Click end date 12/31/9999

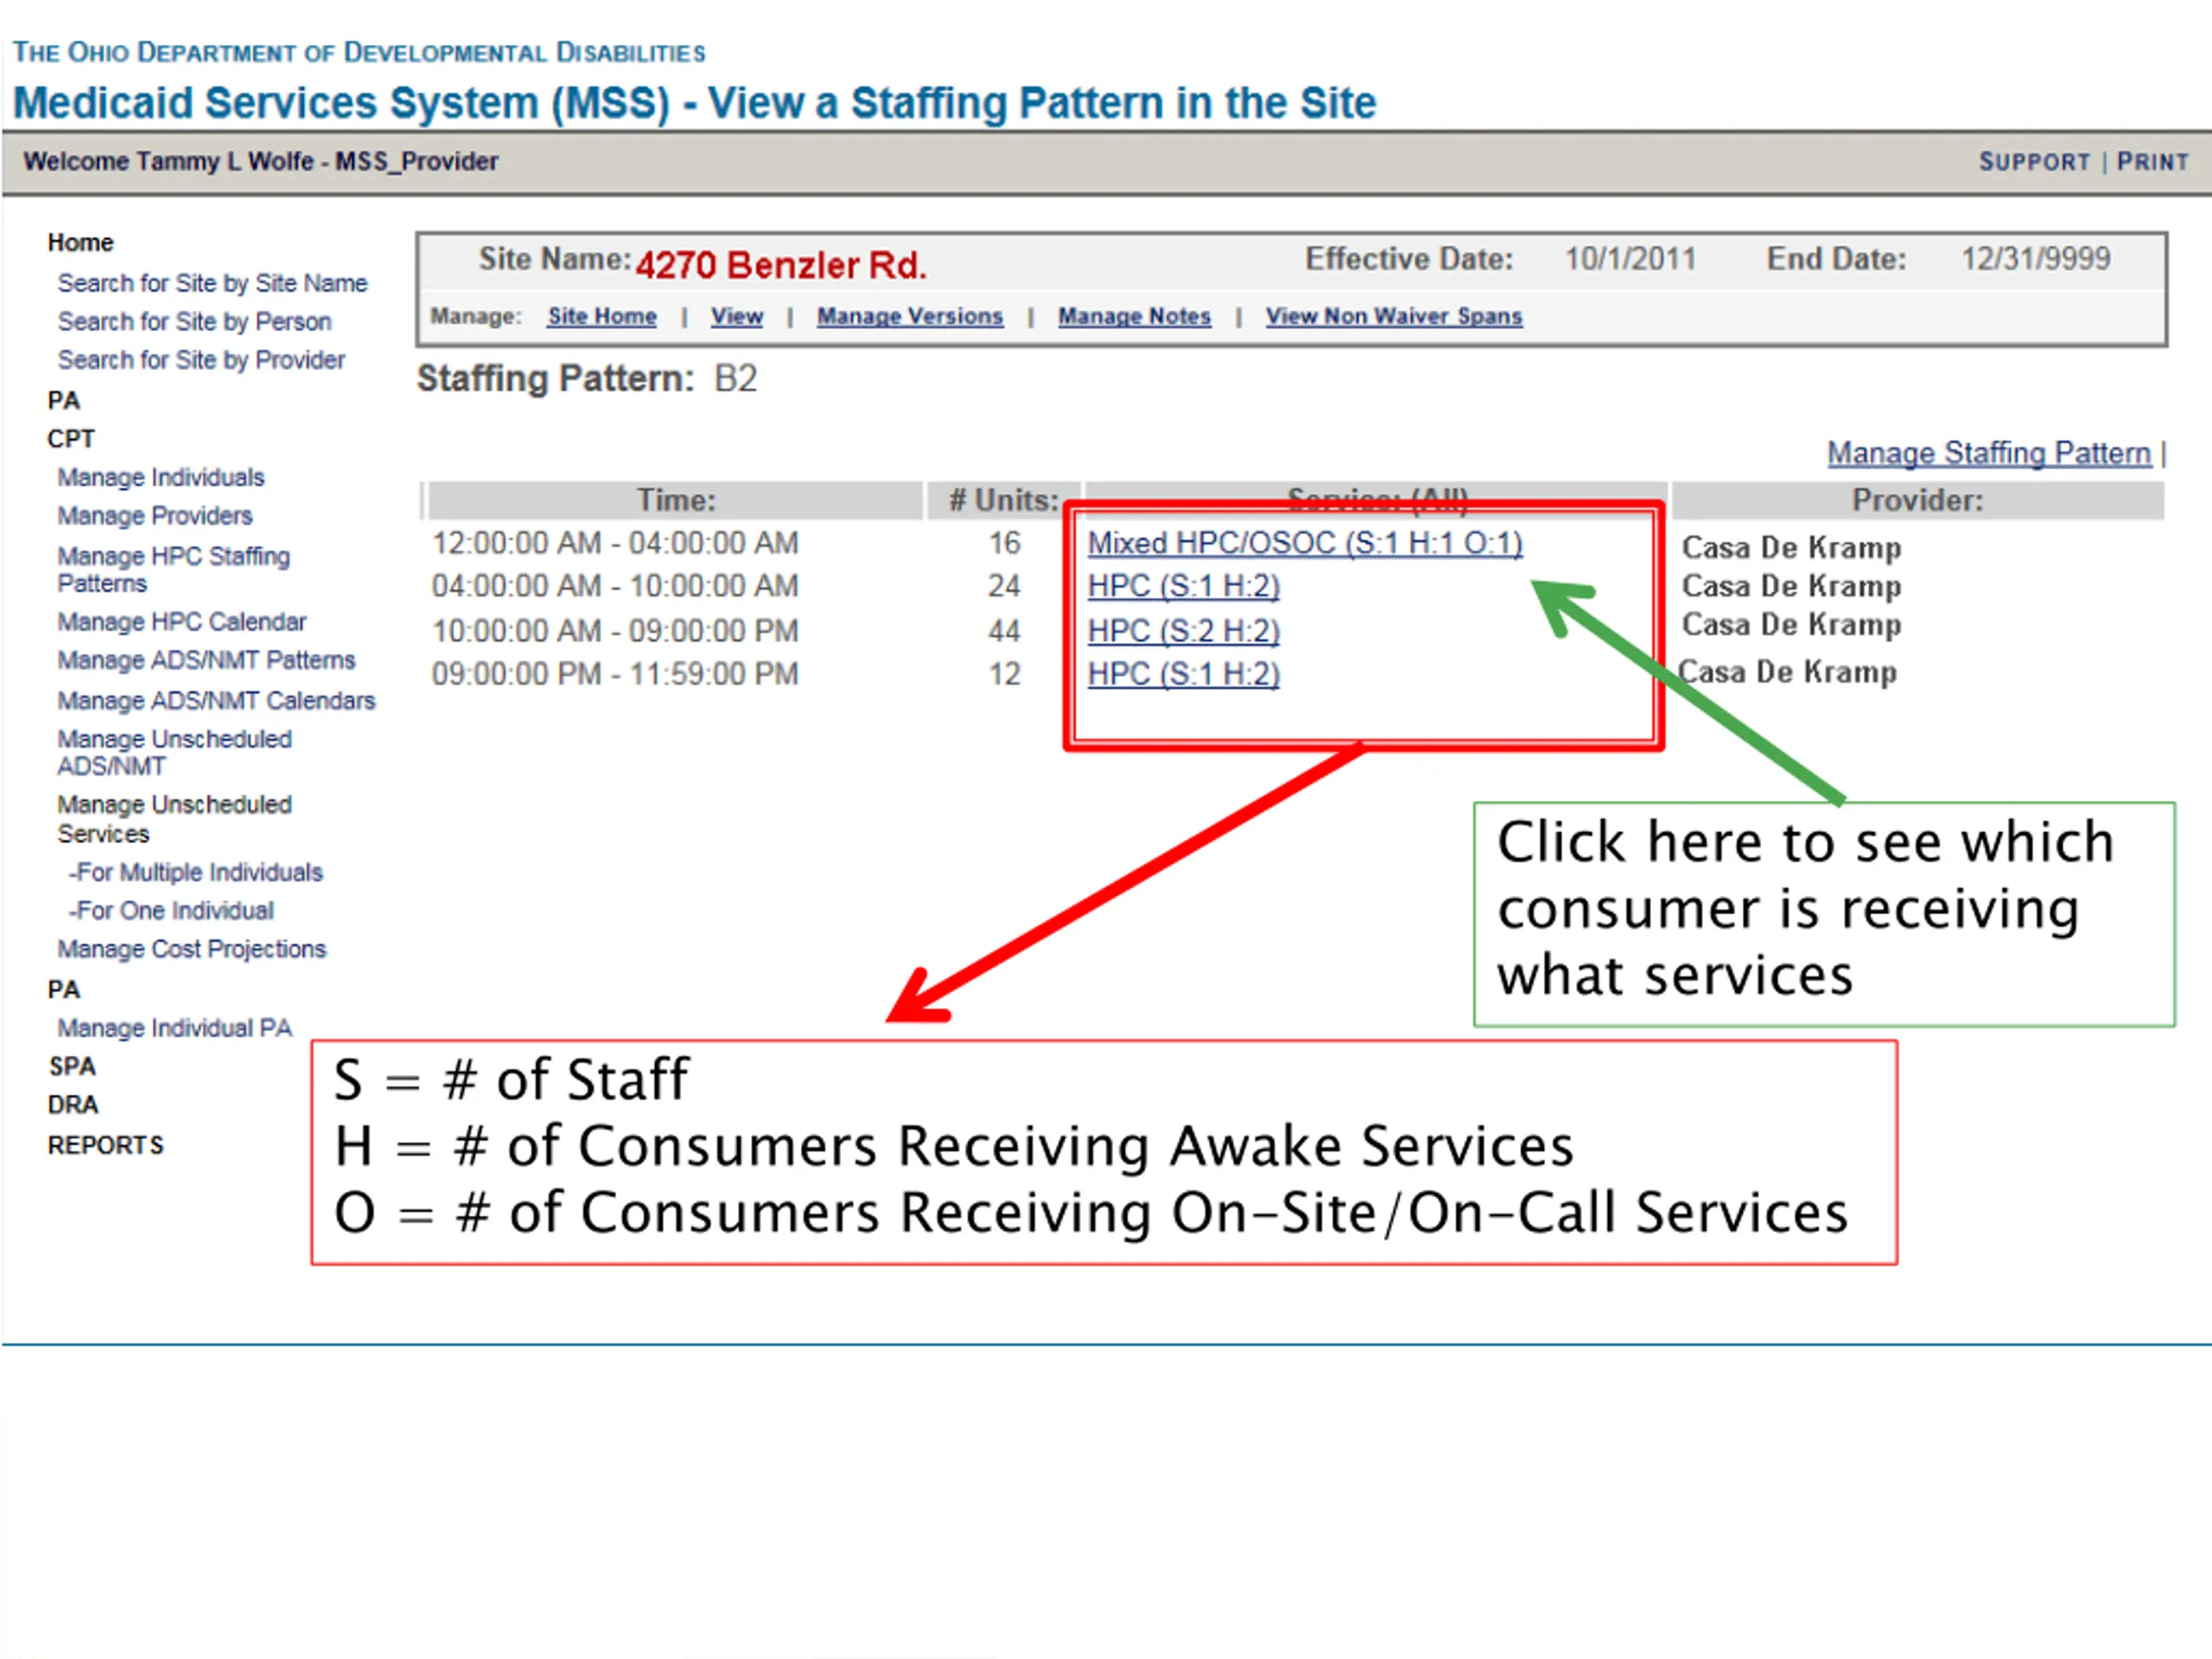2036,259
